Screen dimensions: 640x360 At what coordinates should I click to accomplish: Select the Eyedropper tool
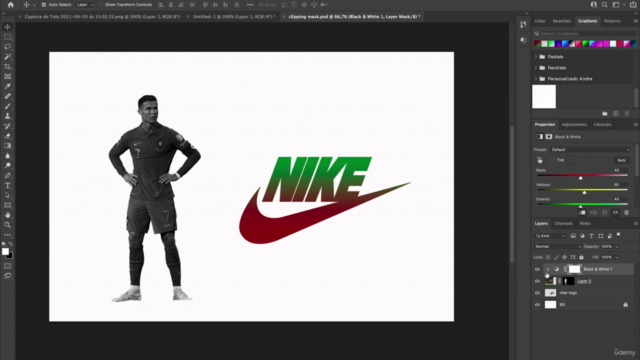click(x=7, y=86)
